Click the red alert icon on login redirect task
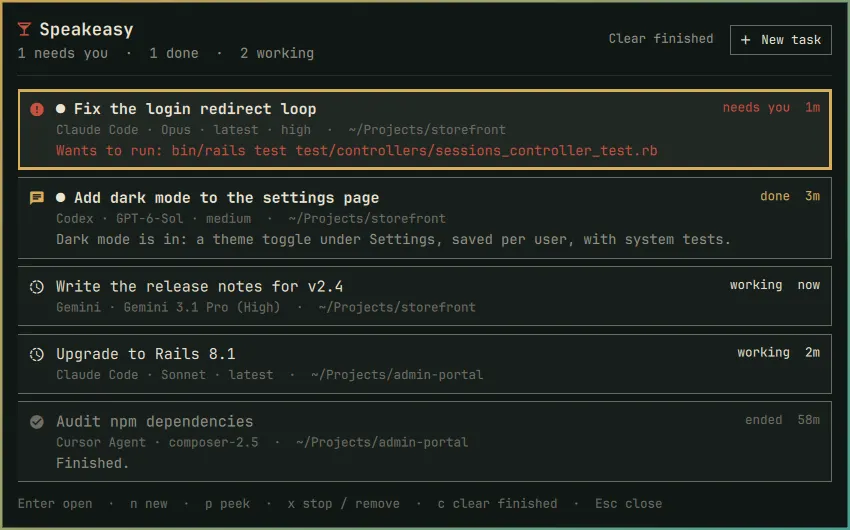Viewport: 850px width, 530px height. pyautogui.click(x=37, y=109)
